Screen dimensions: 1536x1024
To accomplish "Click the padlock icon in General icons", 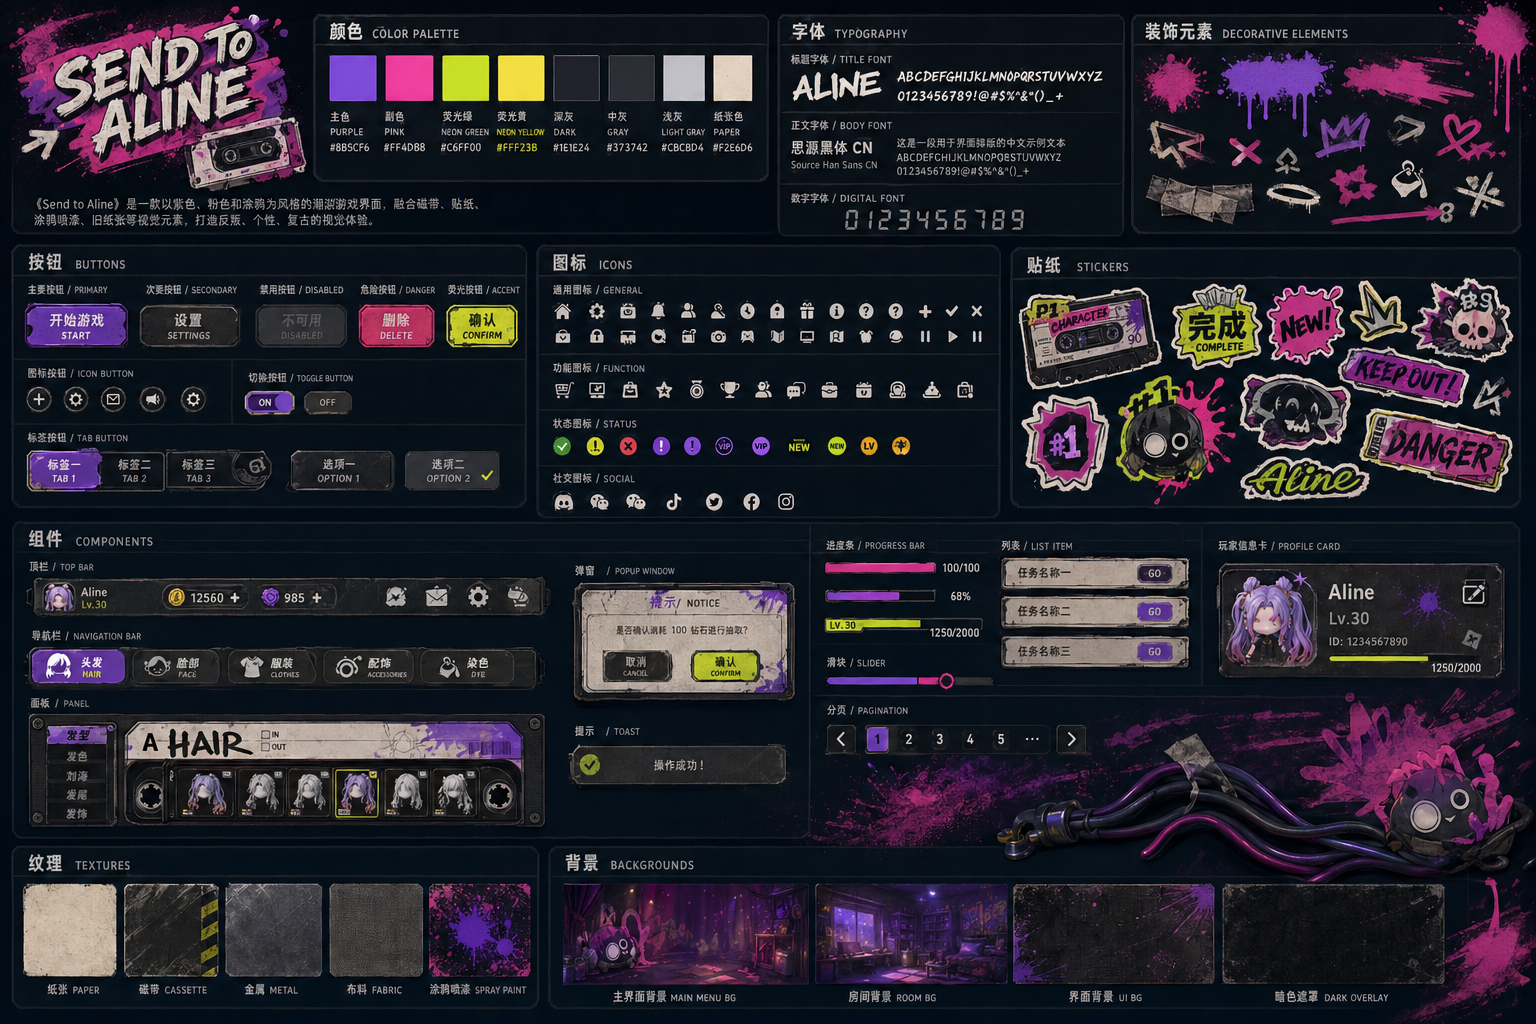I will tap(596, 337).
